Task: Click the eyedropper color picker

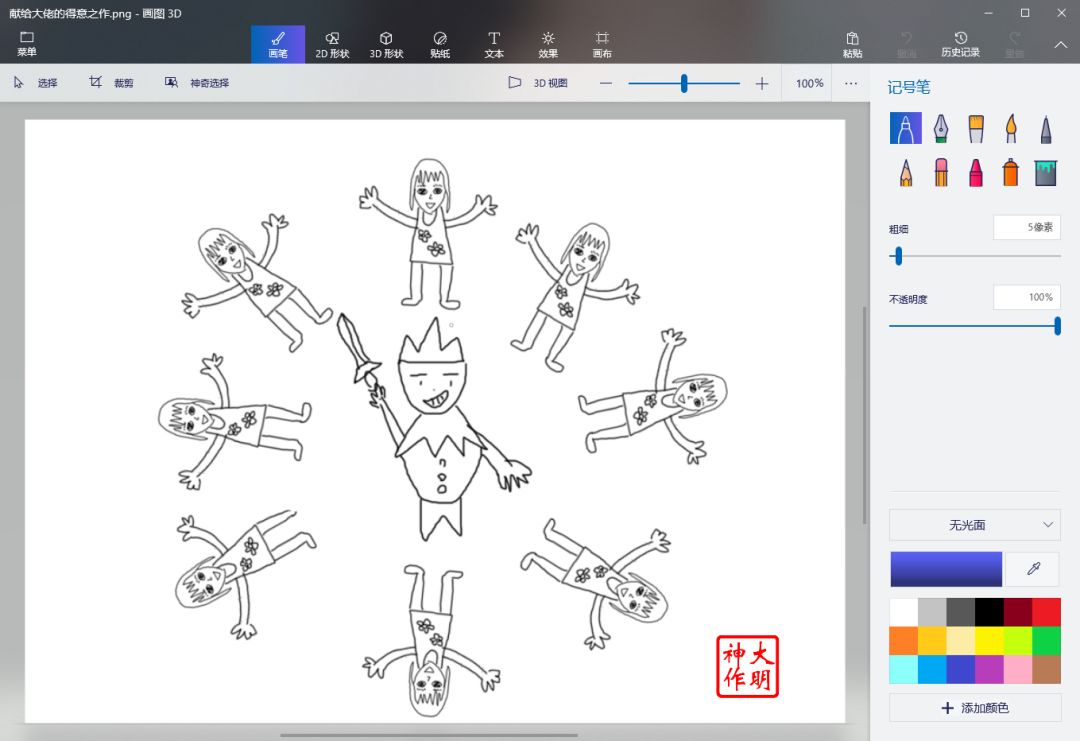Action: [1034, 569]
